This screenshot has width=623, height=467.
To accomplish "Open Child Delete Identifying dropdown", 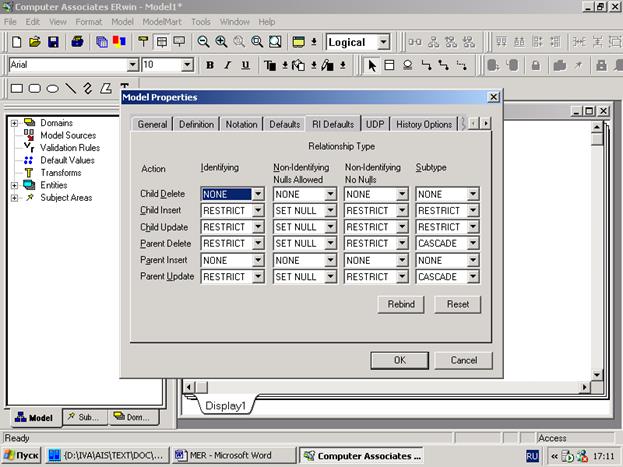I will (257, 194).
